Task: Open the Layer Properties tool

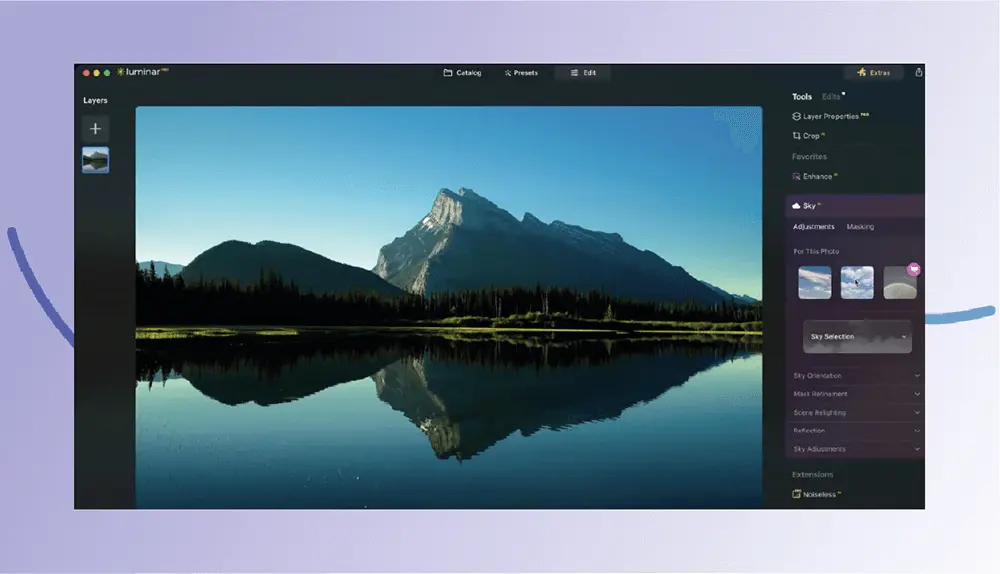Action: (830, 116)
